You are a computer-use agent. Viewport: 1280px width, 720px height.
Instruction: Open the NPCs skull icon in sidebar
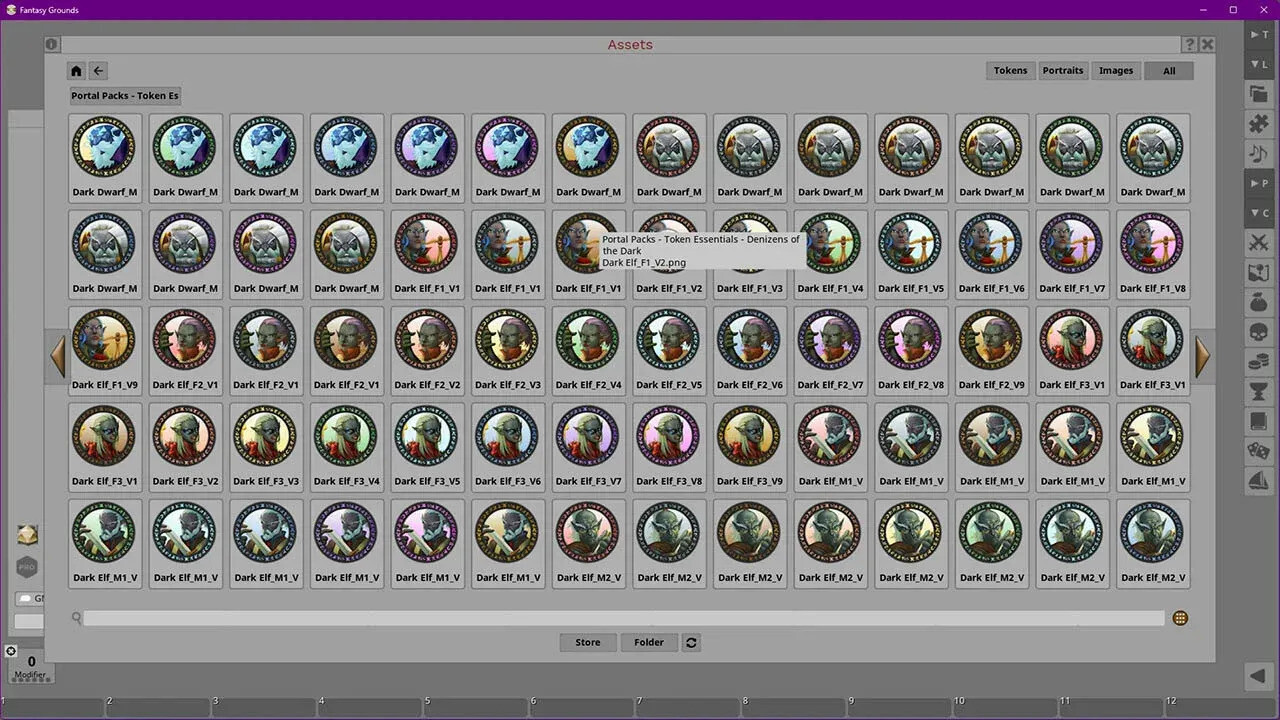coord(1258,332)
